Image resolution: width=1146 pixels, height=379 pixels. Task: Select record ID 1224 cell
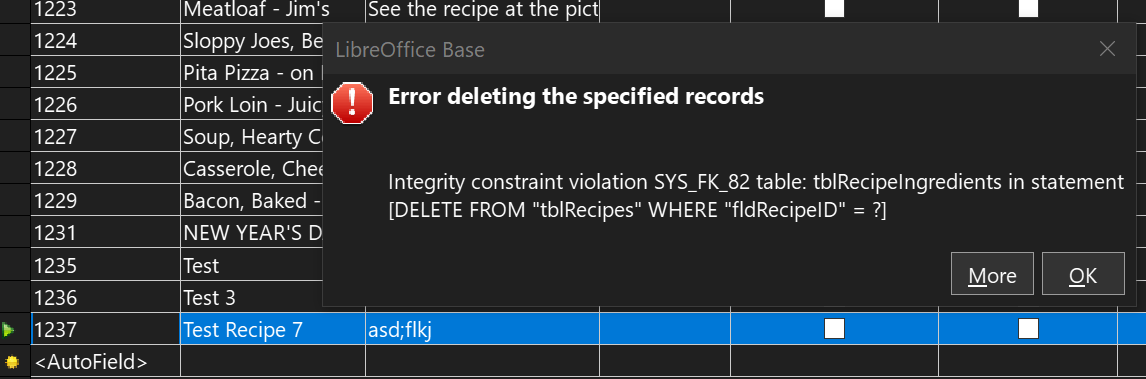pos(106,41)
